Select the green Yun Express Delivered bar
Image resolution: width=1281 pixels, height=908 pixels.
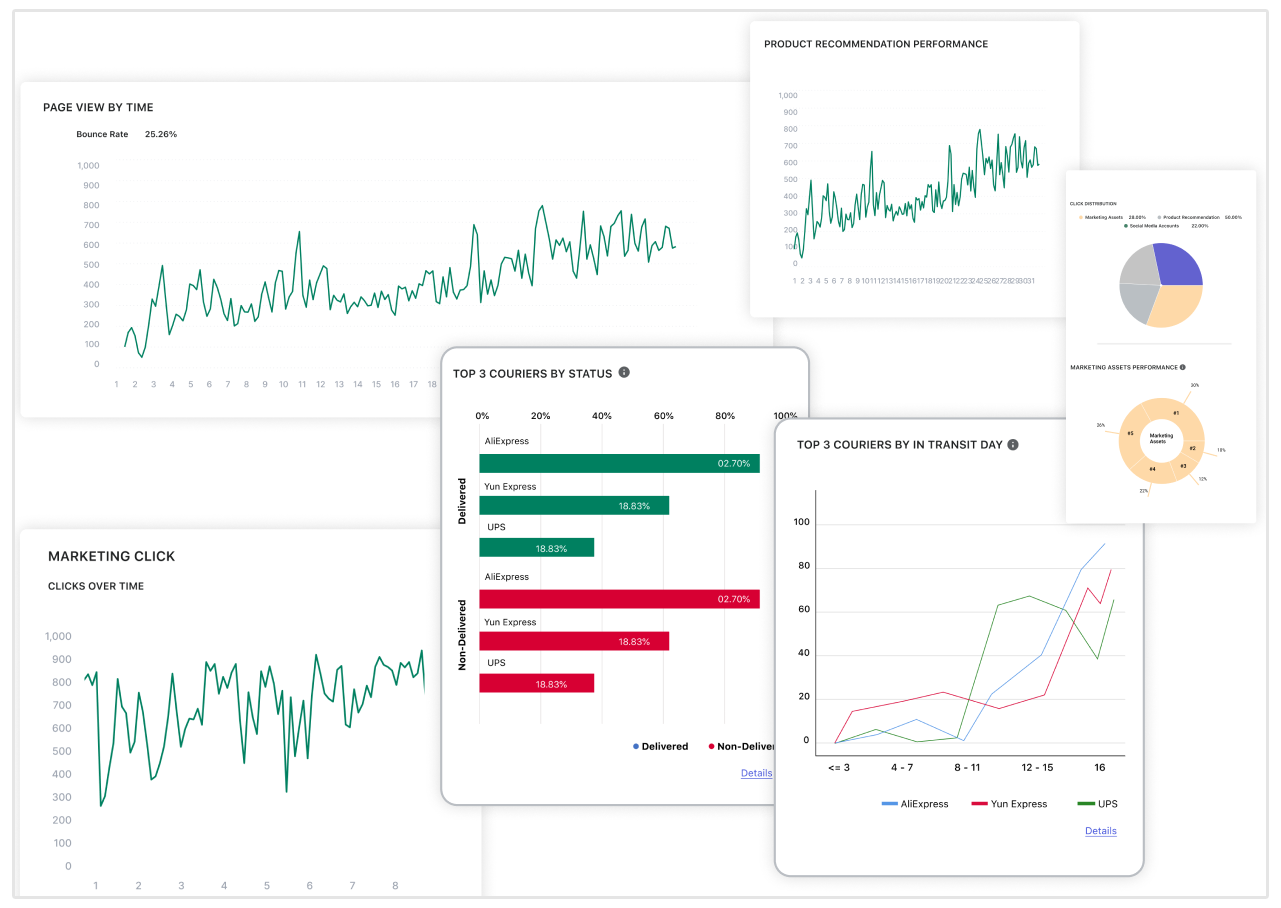point(574,506)
